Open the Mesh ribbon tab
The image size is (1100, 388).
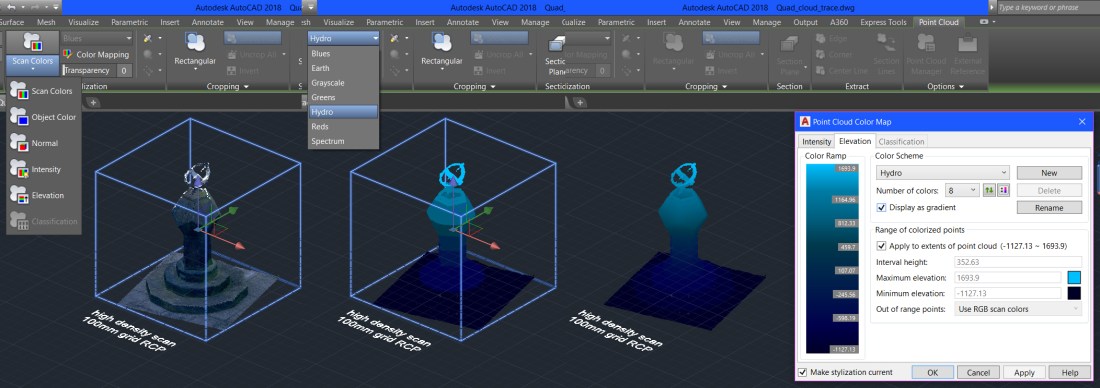(46, 22)
